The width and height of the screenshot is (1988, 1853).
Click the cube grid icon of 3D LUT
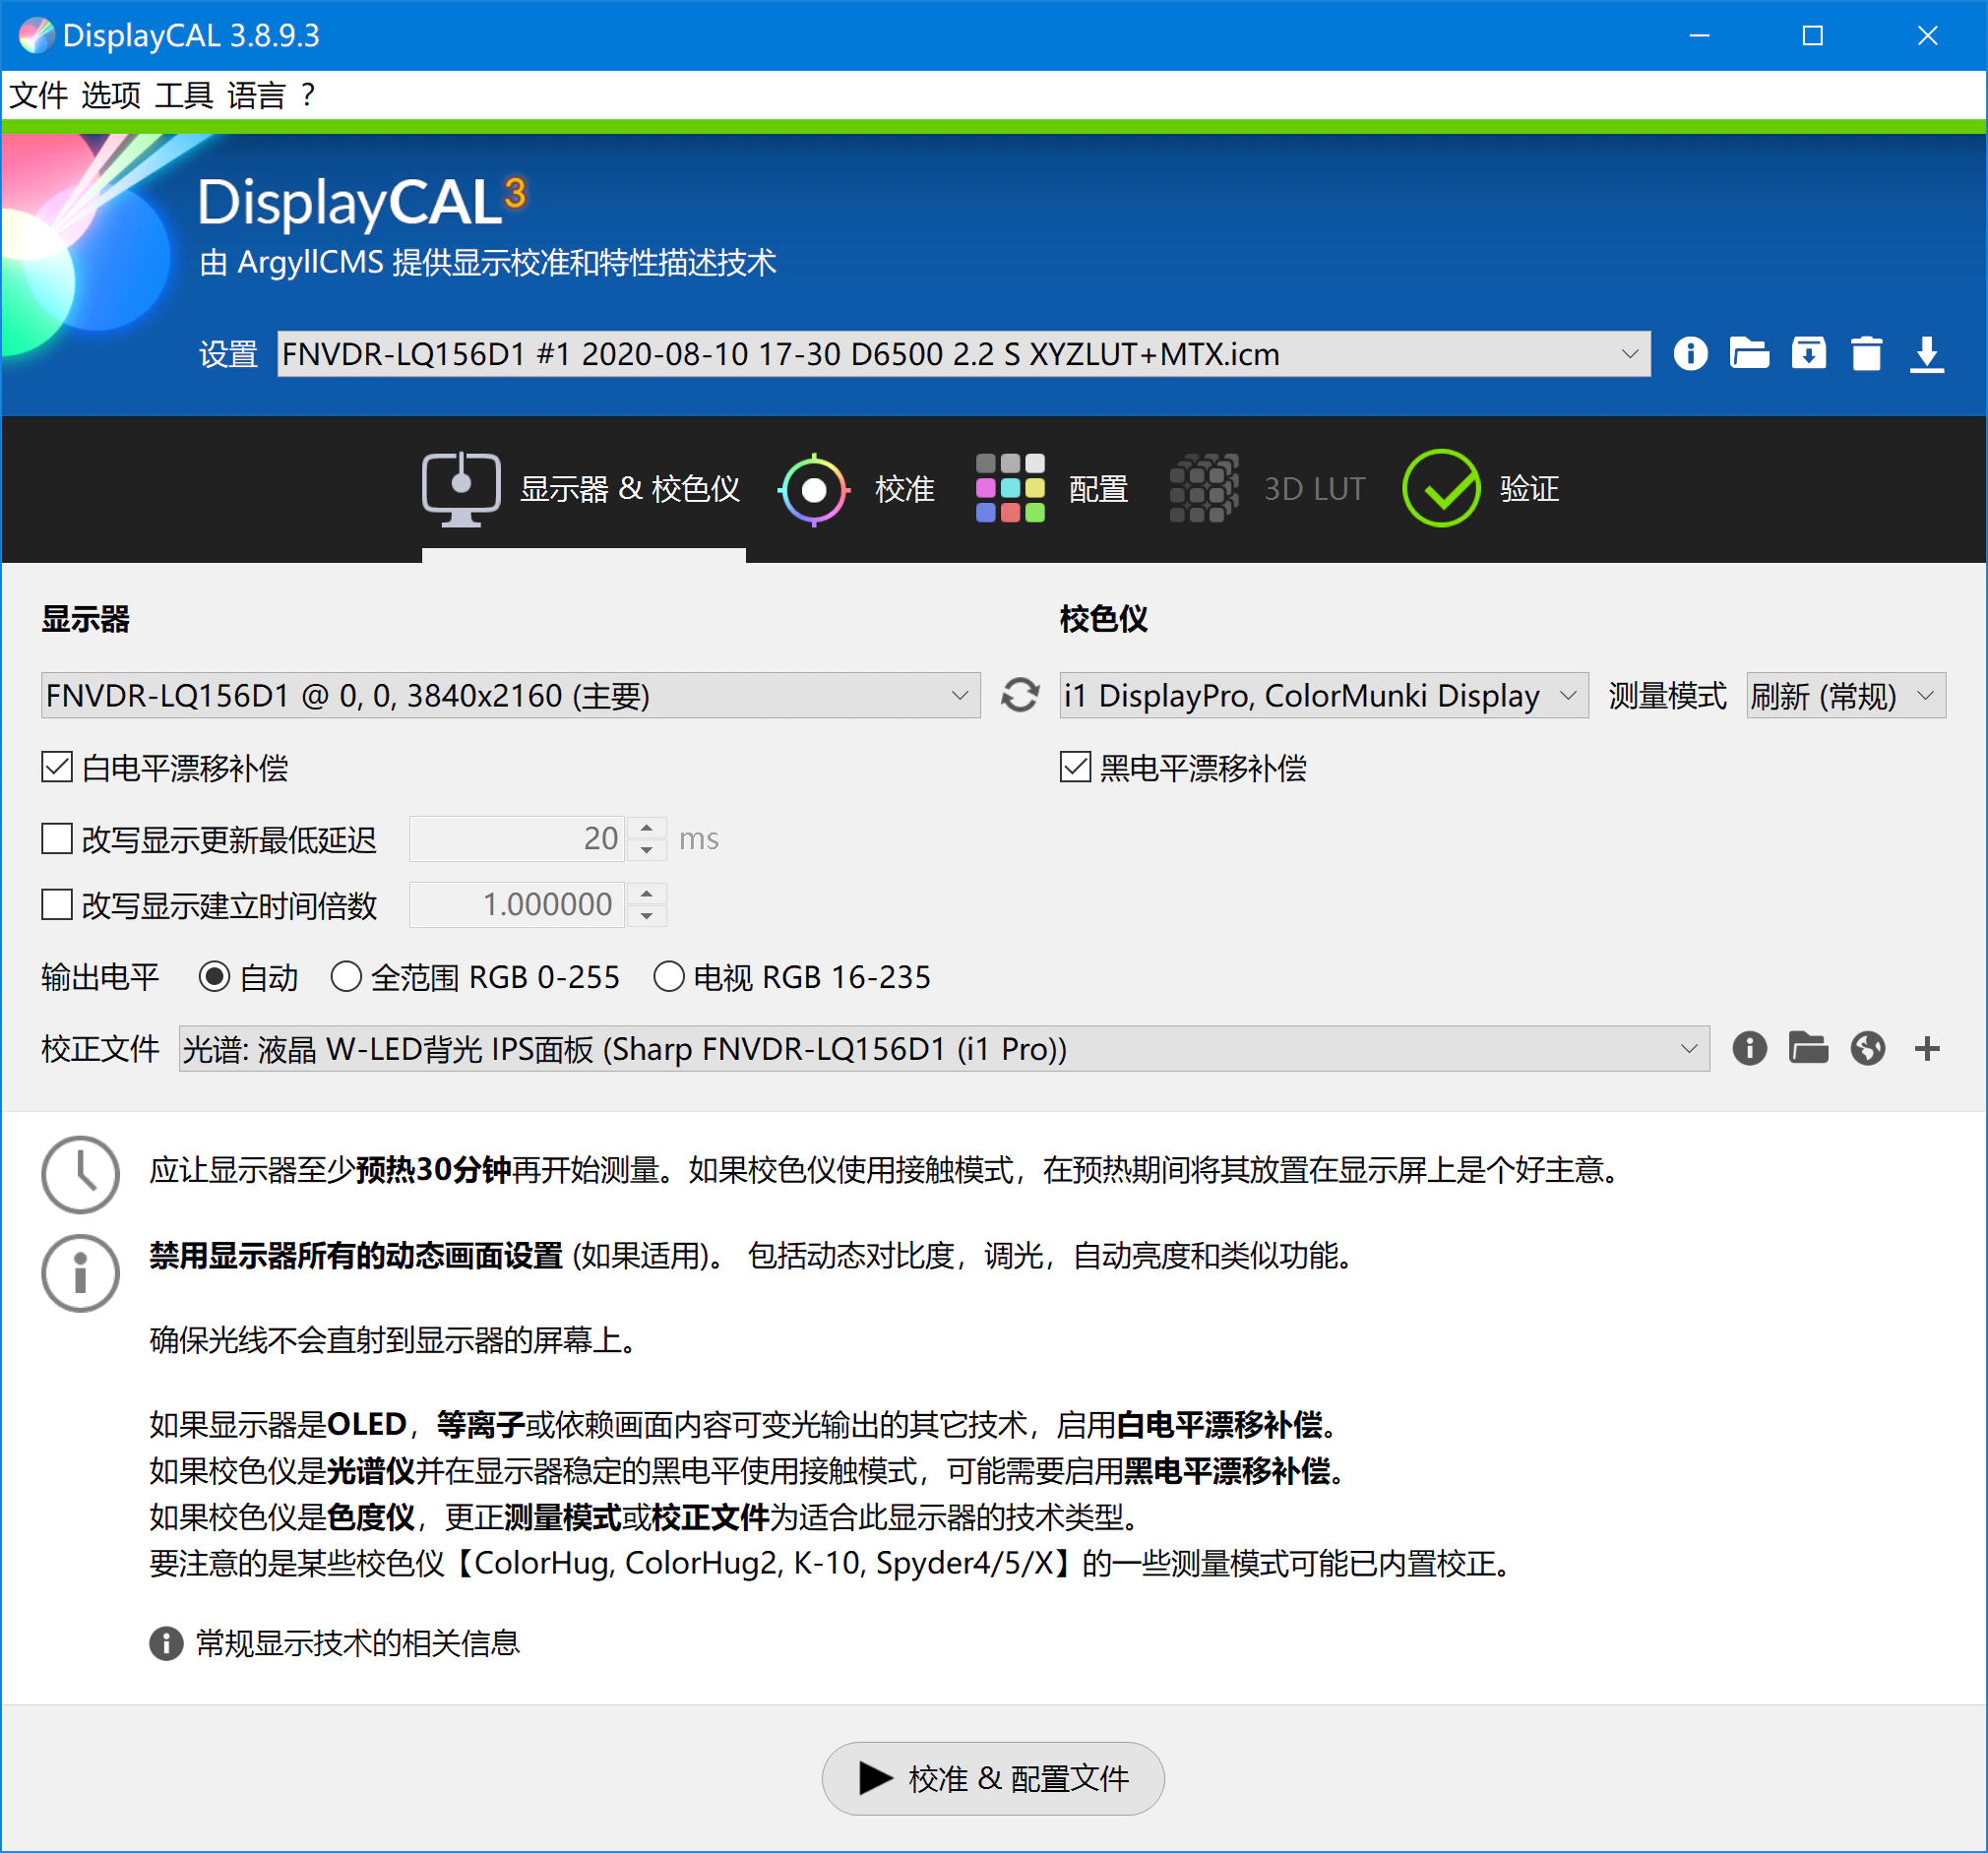(x=1204, y=488)
